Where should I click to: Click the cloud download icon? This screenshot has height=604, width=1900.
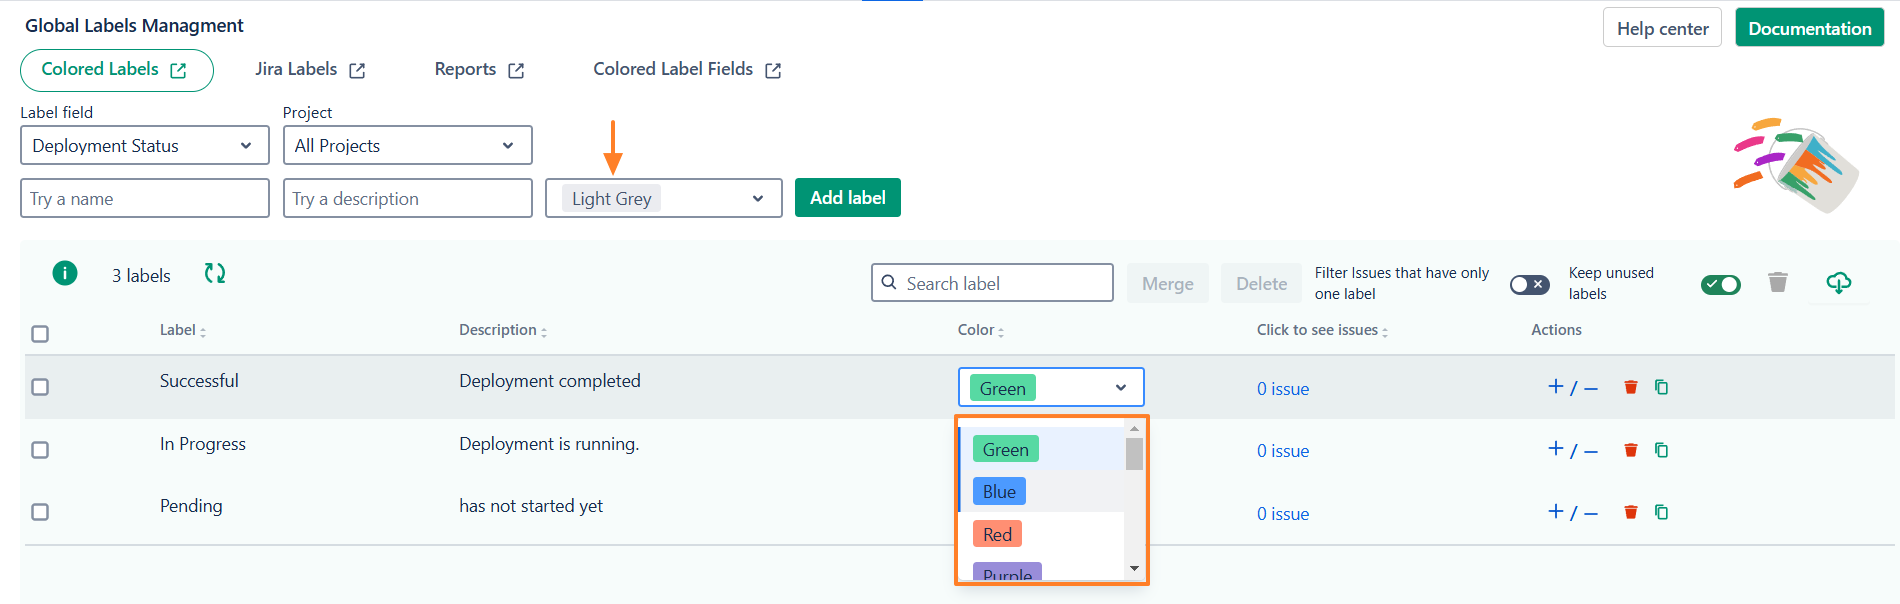point(1838,282)
